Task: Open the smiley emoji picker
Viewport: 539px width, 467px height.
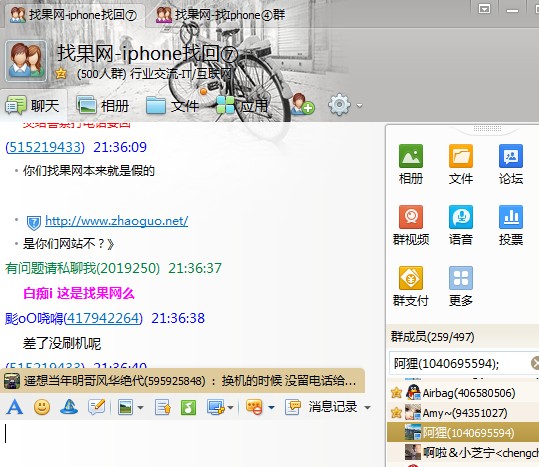Action: (42, 407)
